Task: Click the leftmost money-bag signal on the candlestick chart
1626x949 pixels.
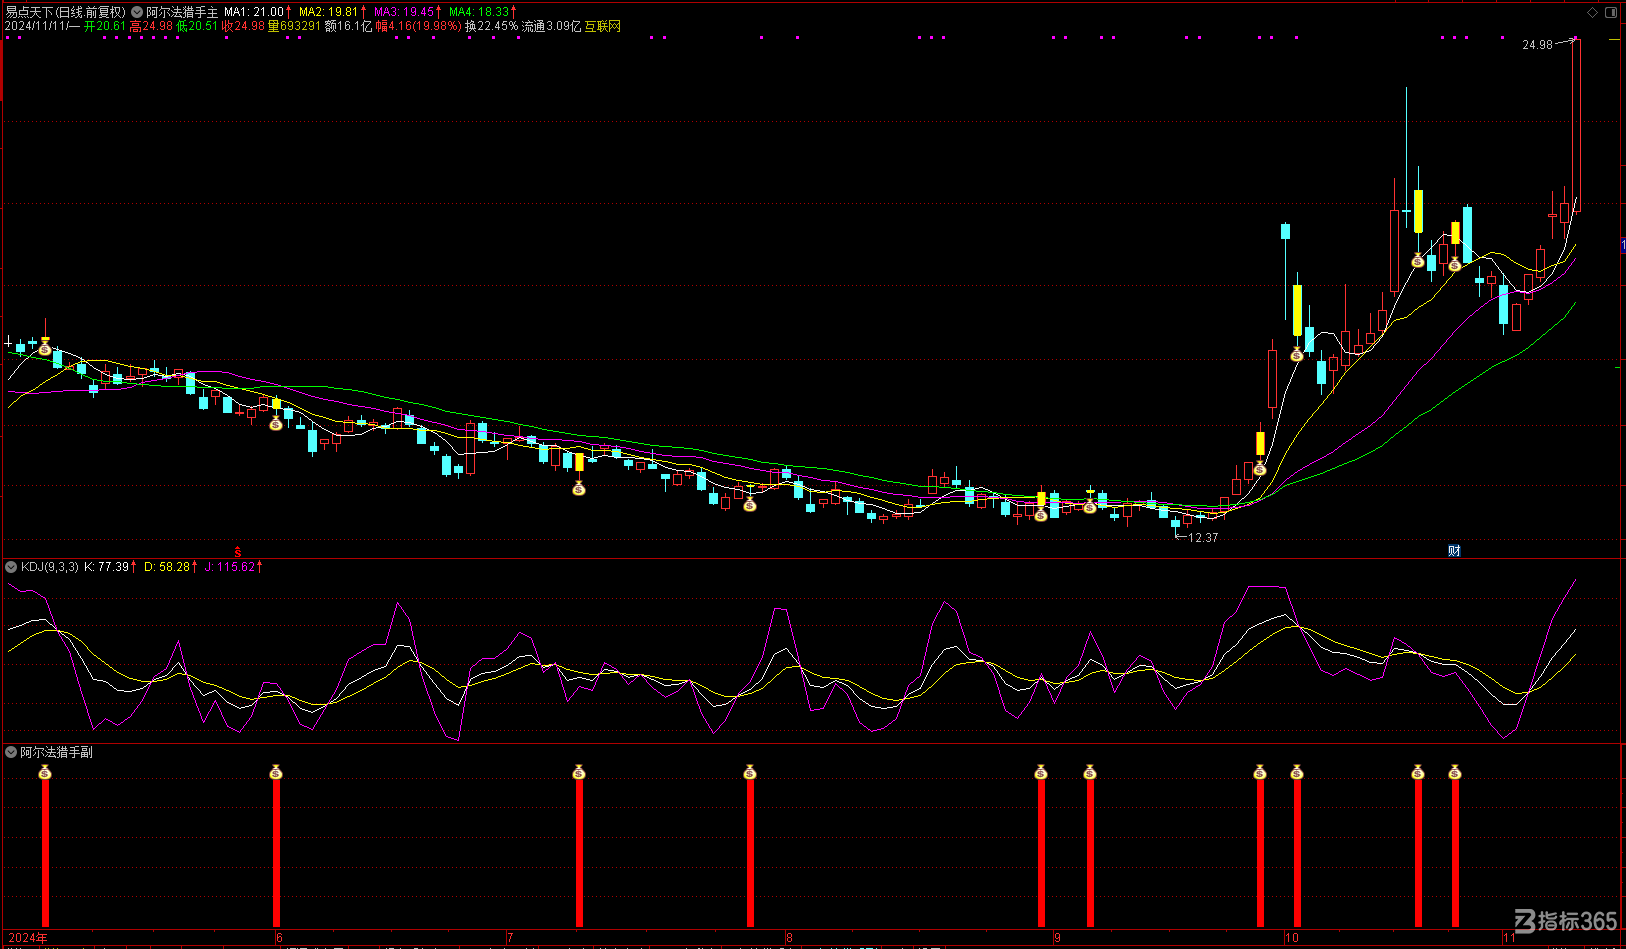Action: (x=45, y=349)
